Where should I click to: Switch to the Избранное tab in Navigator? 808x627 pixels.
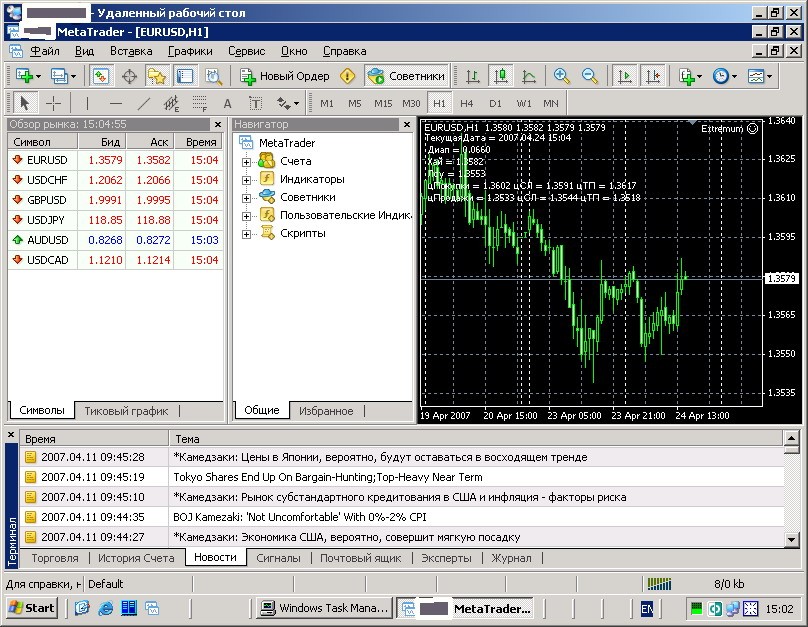coord(326,411)
